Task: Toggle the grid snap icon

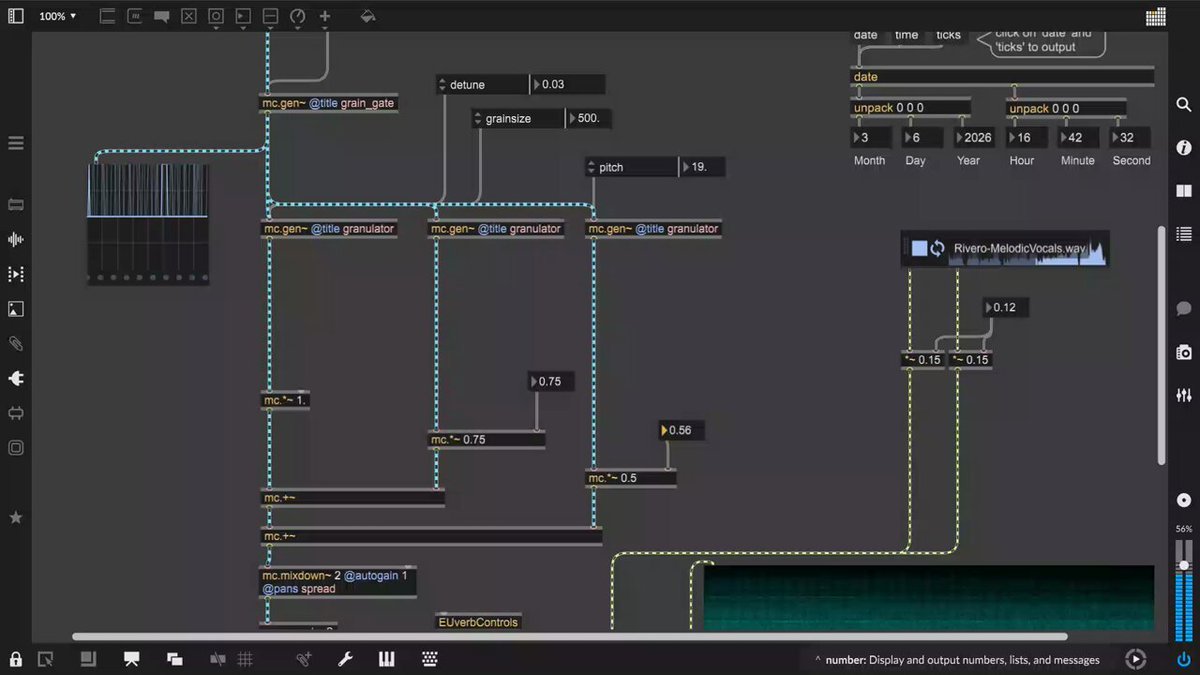Action: [x=245, y=659]
